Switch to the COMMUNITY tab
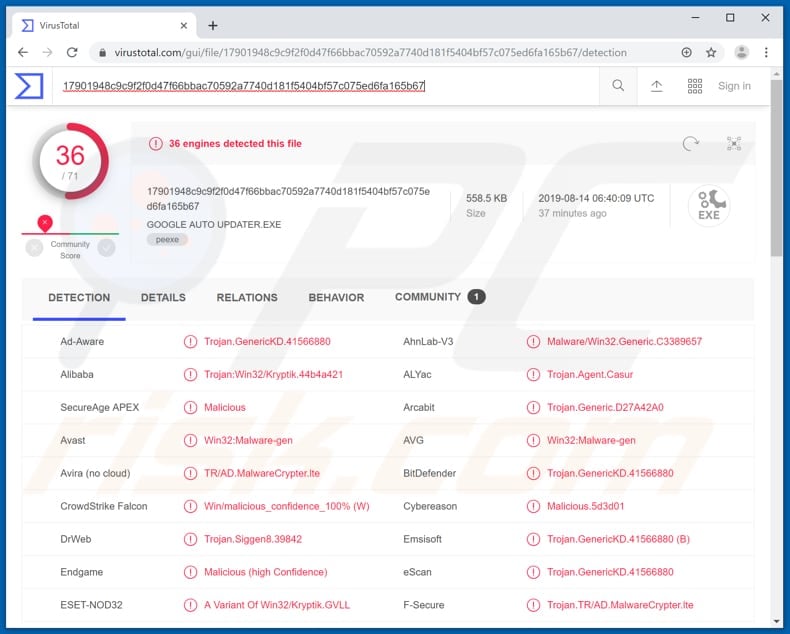 tap(440, 297)
